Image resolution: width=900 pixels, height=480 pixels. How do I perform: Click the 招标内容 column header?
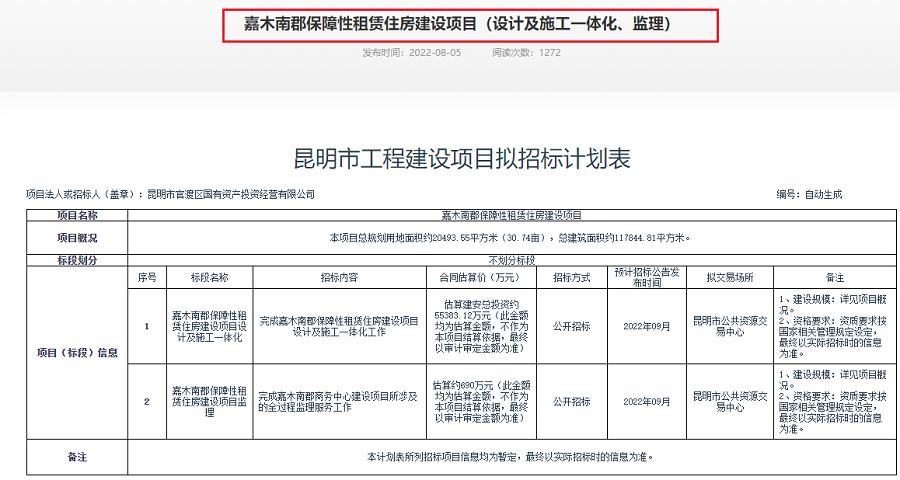coord(339,277)
